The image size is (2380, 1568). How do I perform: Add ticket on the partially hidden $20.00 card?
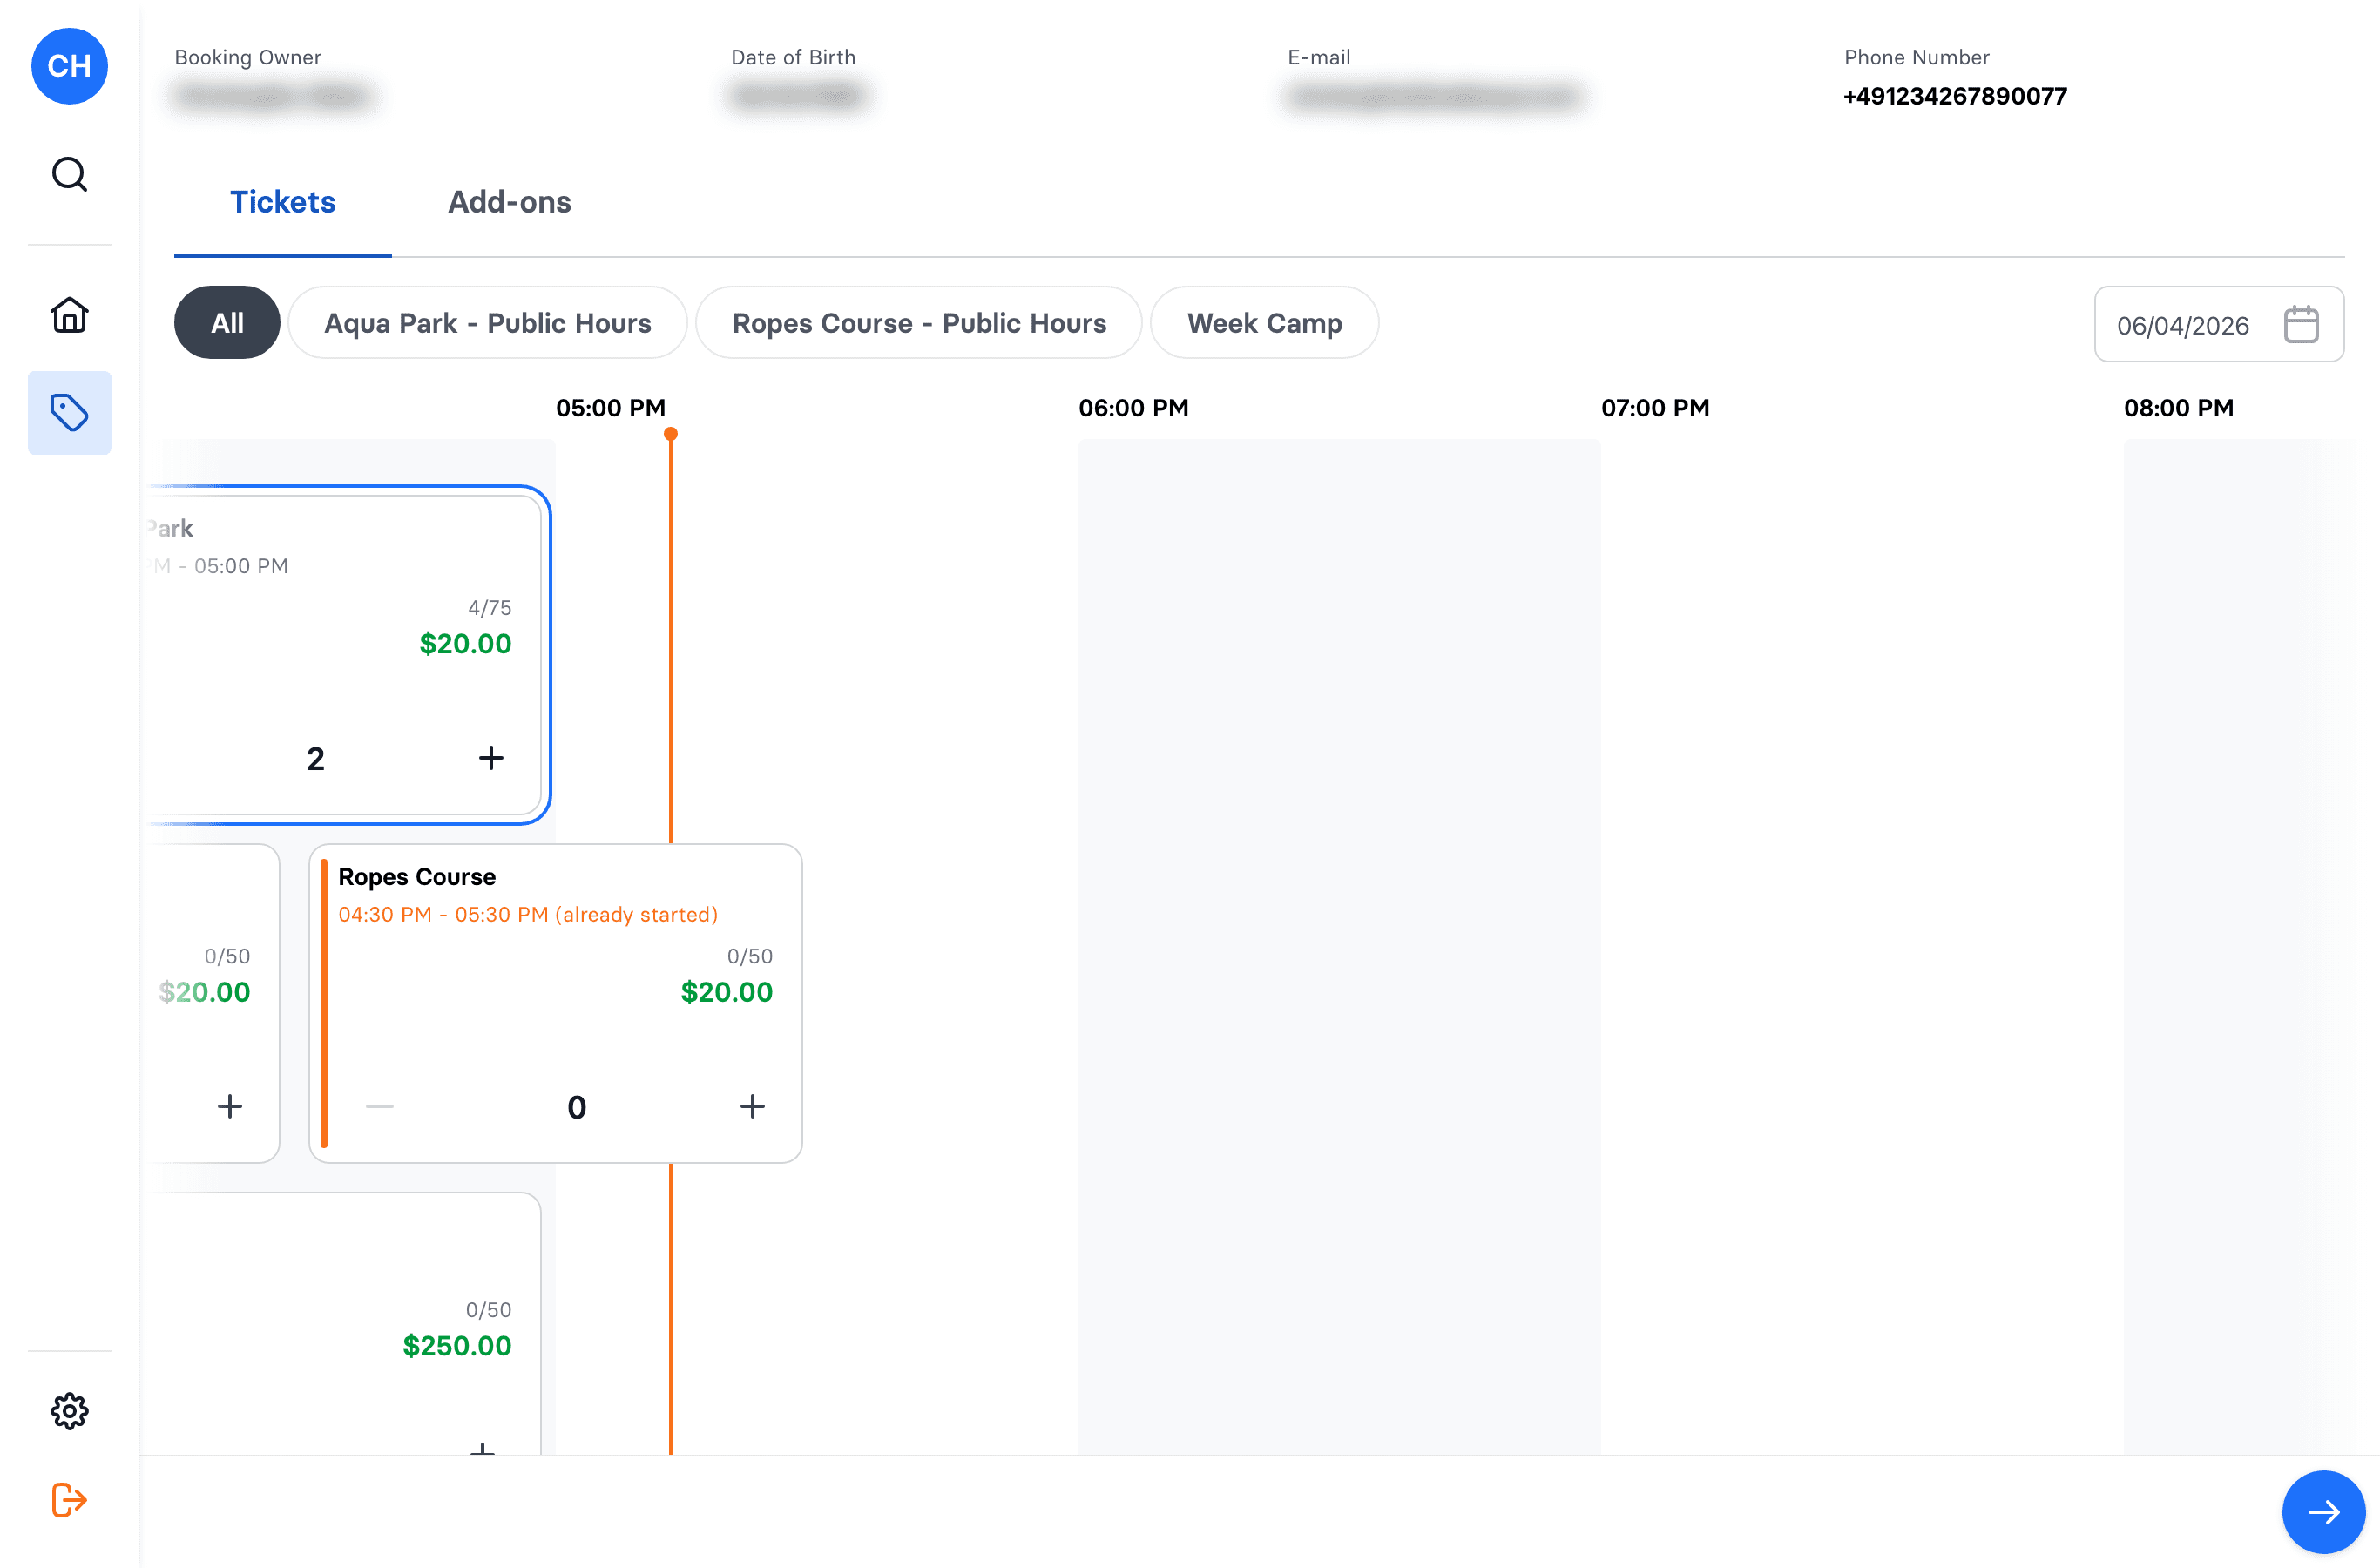point(230,1106)
